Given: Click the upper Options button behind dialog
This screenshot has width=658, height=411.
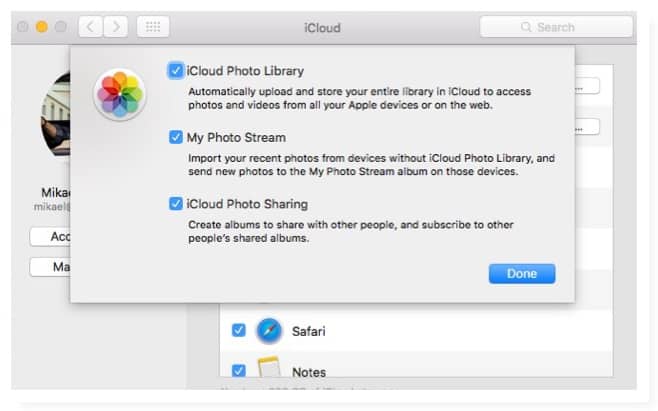Looking at the screenshot, I should 587,86.
